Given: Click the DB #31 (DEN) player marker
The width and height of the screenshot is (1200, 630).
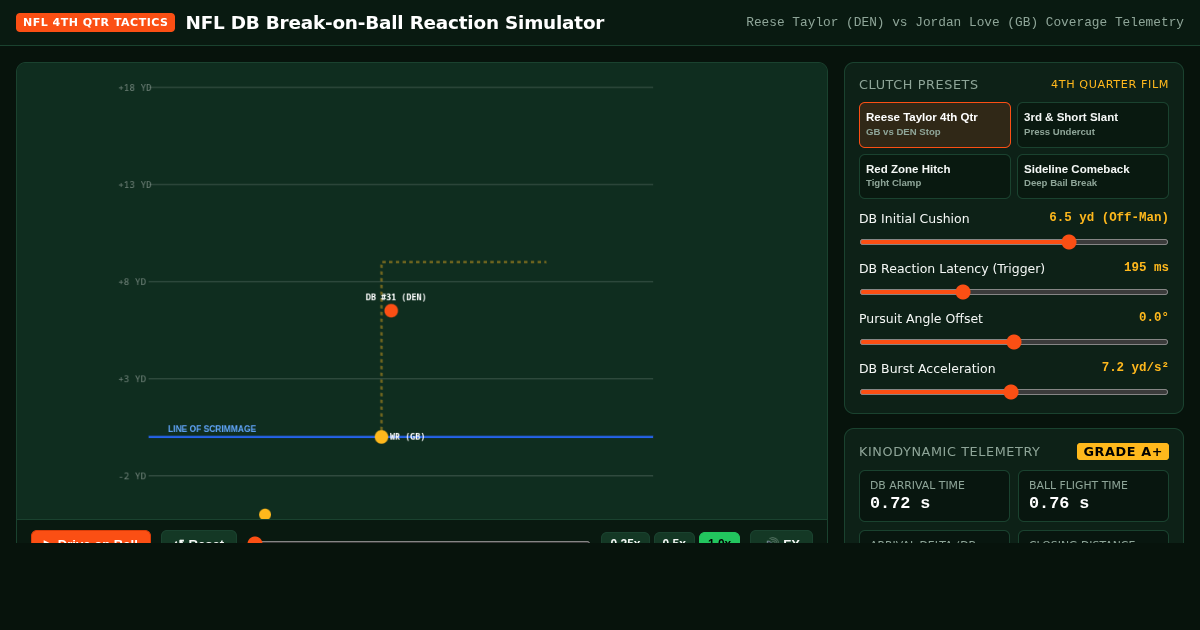Looking at the screenshot, I should [391, 311].
